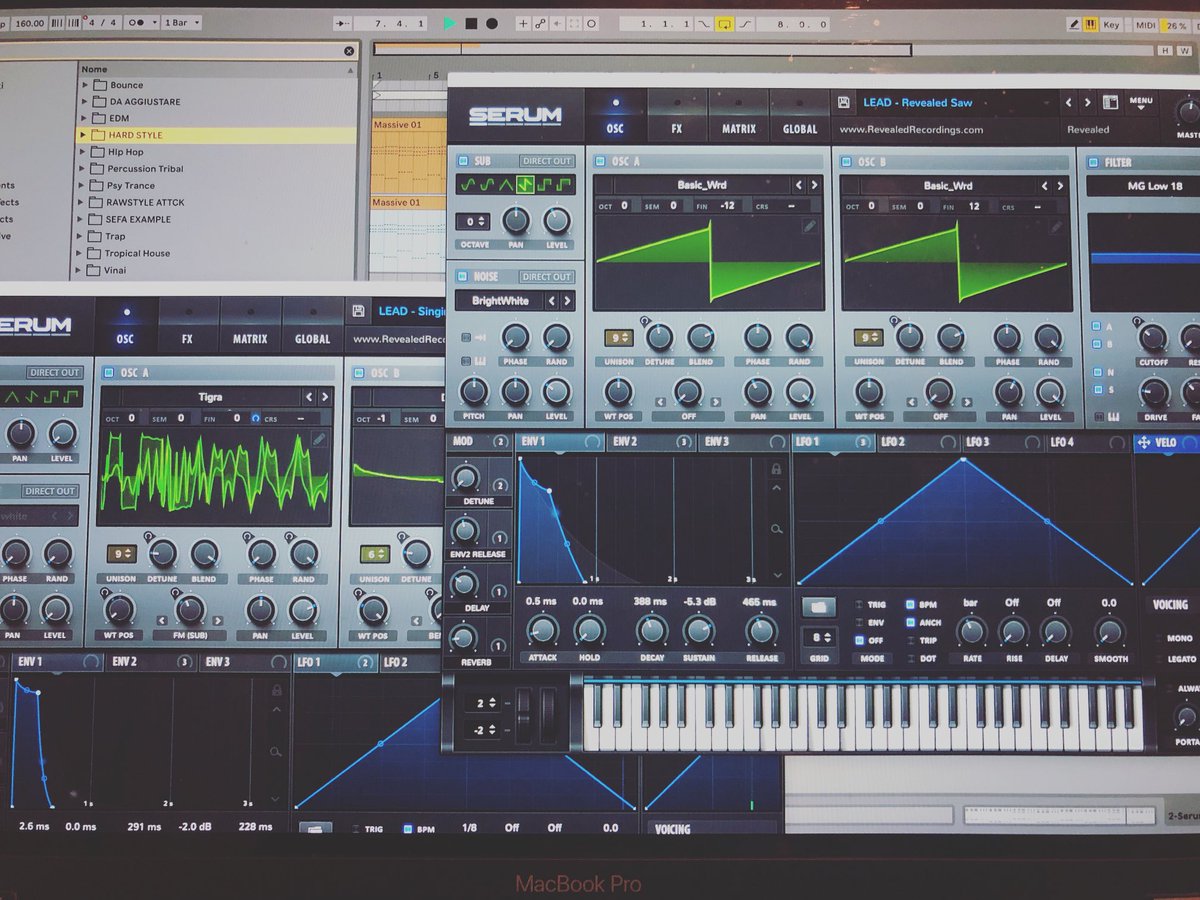Switch OSC A to next wavetable after Basic_Wrd
1200x900 pixels.
tap(813, 186)
